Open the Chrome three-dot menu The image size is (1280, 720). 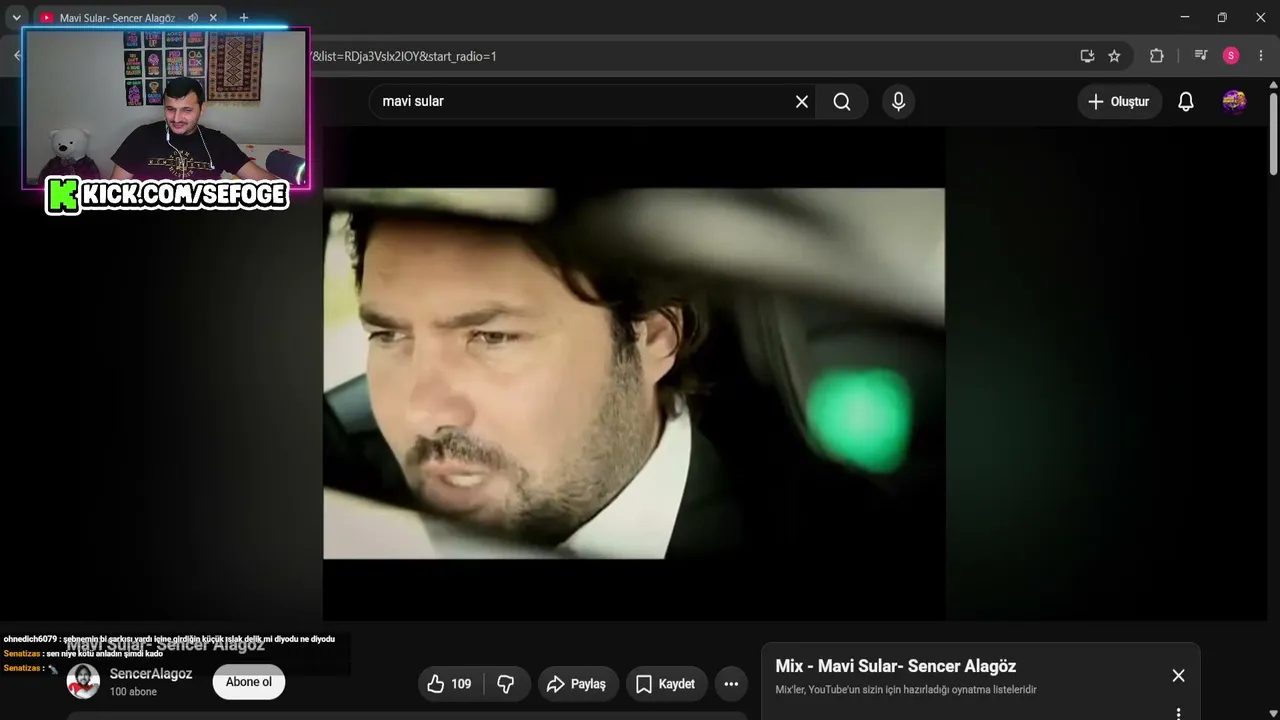(1261, 56)
